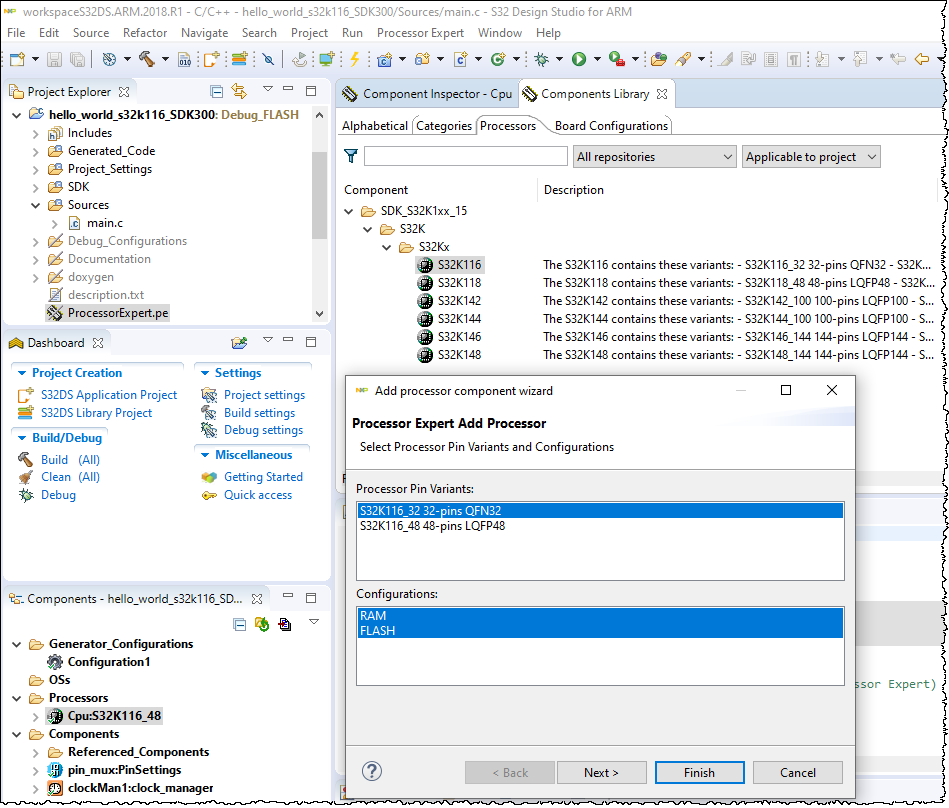The width and height of the screenshot is (949, 808).
Task: Switch to Component Inspector - Cpu tab
Action: pyautogui.click(x=428, y=94)
